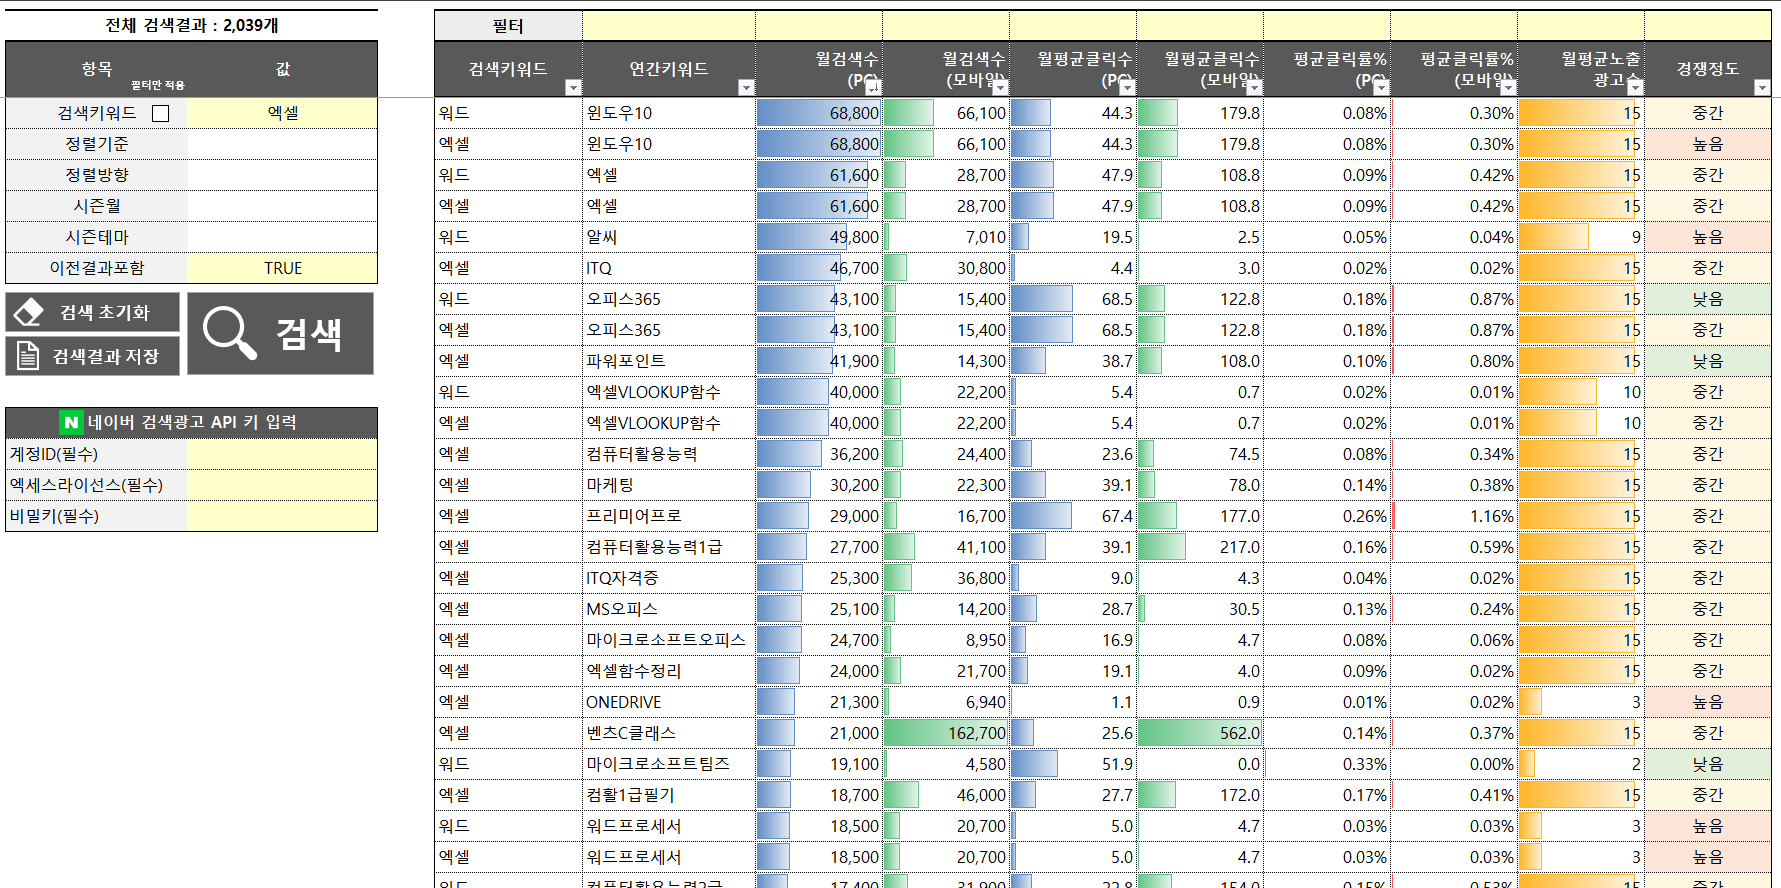Select the 49,800 PC search data bar cell
This screenshot has width=1781, height=888.
(x=819, y=237)
